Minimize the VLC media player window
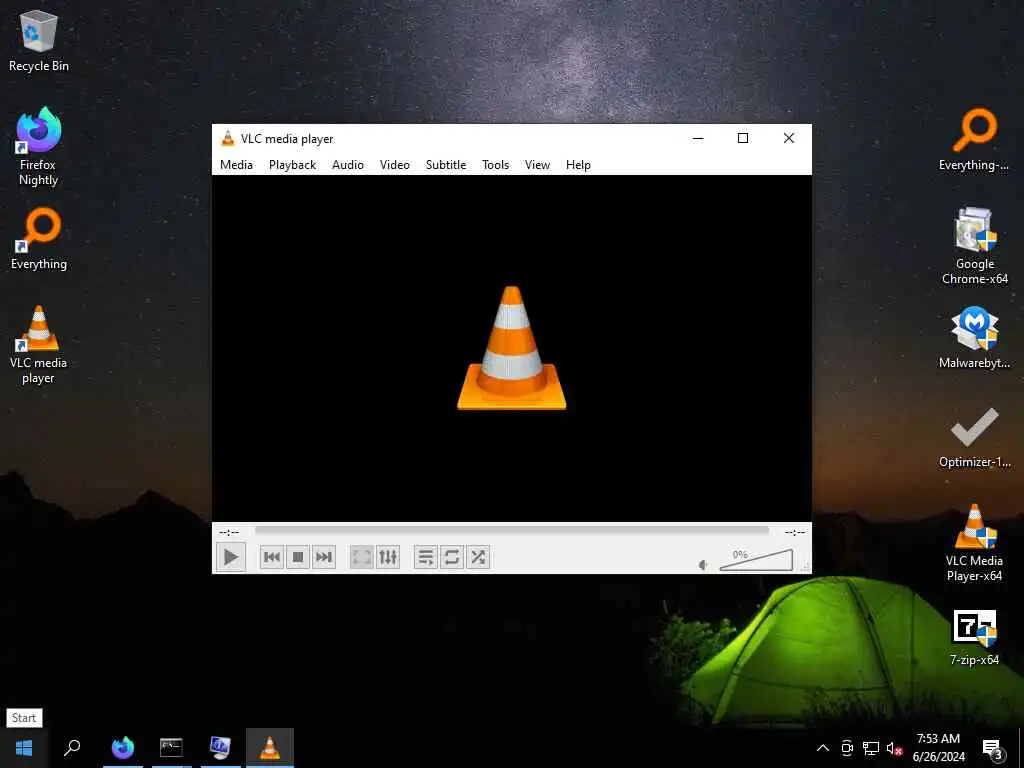Image resolution: width=1024 pixels, height=768 pixels. click(698, 138)
